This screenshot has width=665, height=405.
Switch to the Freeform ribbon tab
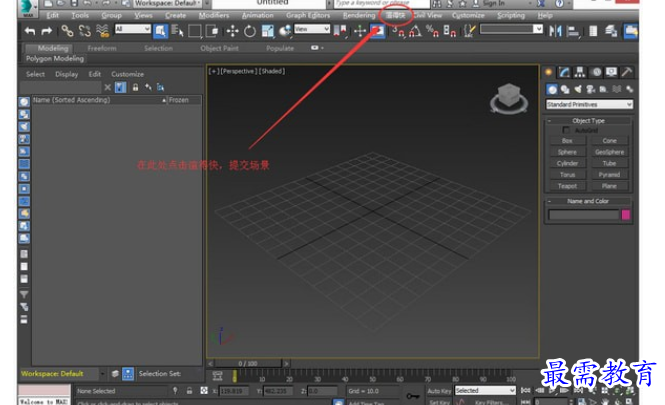coord(102,48)
